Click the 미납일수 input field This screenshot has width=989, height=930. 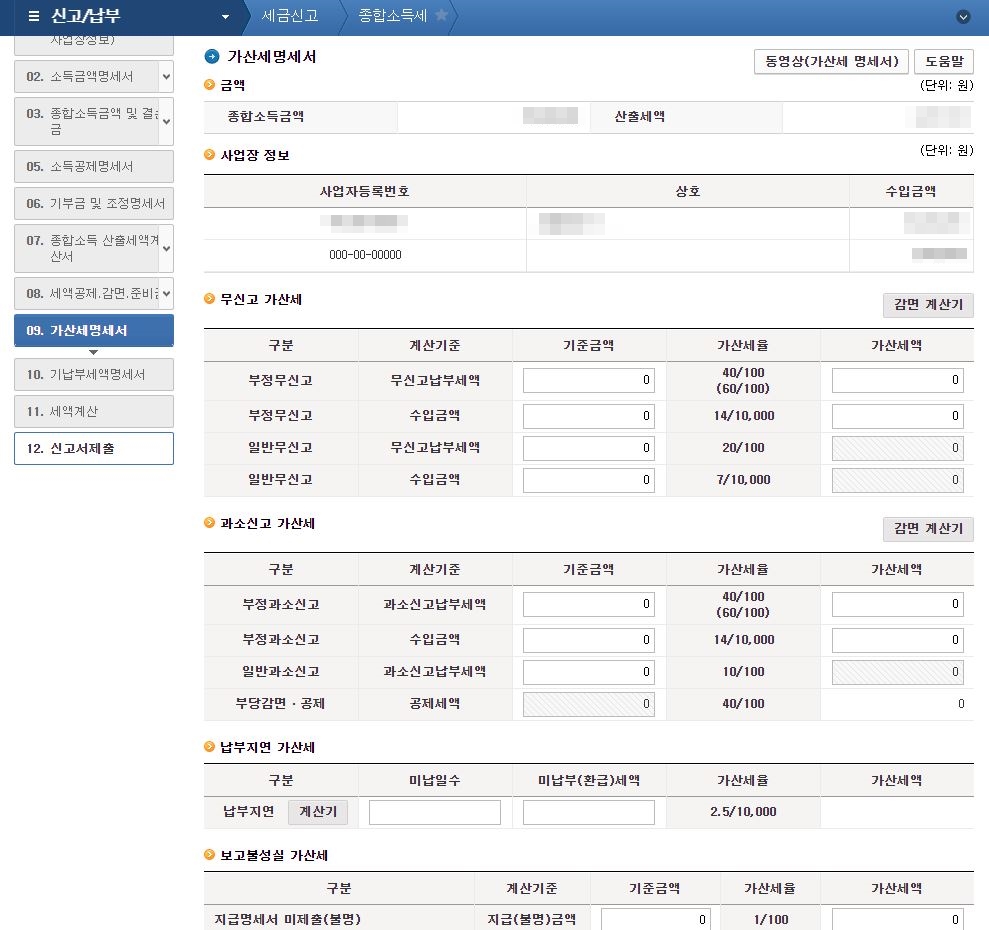click(x=435, y=812)
